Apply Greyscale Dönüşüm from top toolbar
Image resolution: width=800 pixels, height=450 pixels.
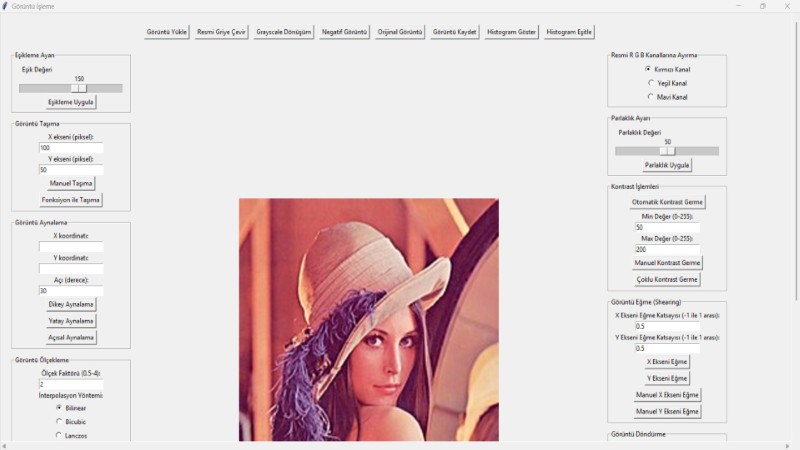click(x=283, y=32)
